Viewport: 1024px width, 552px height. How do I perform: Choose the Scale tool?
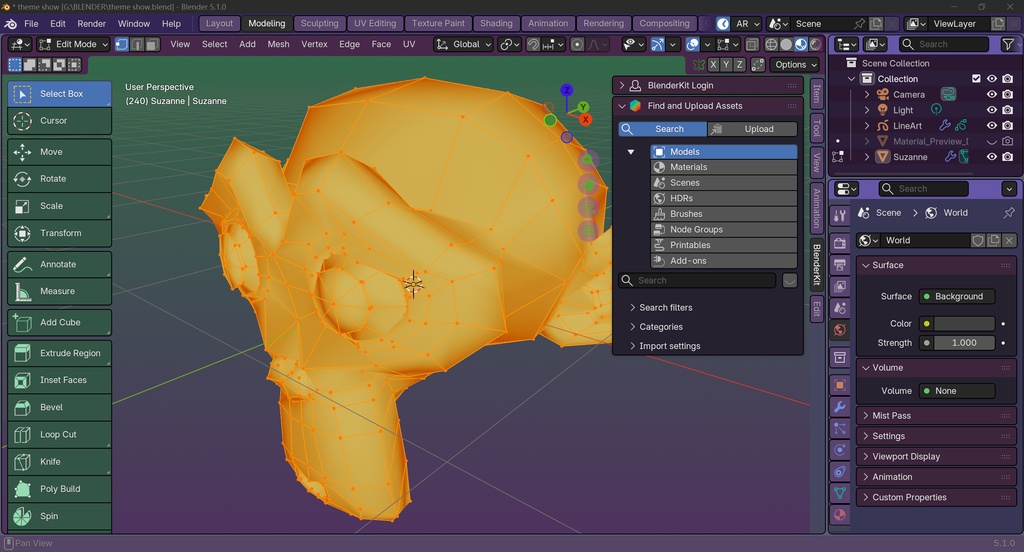(59, 206)
